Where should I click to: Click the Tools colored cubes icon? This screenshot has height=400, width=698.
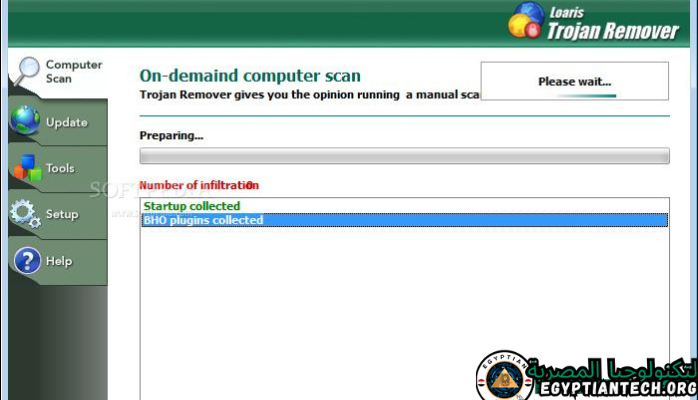pyautogui.click(x=25, y=168)
